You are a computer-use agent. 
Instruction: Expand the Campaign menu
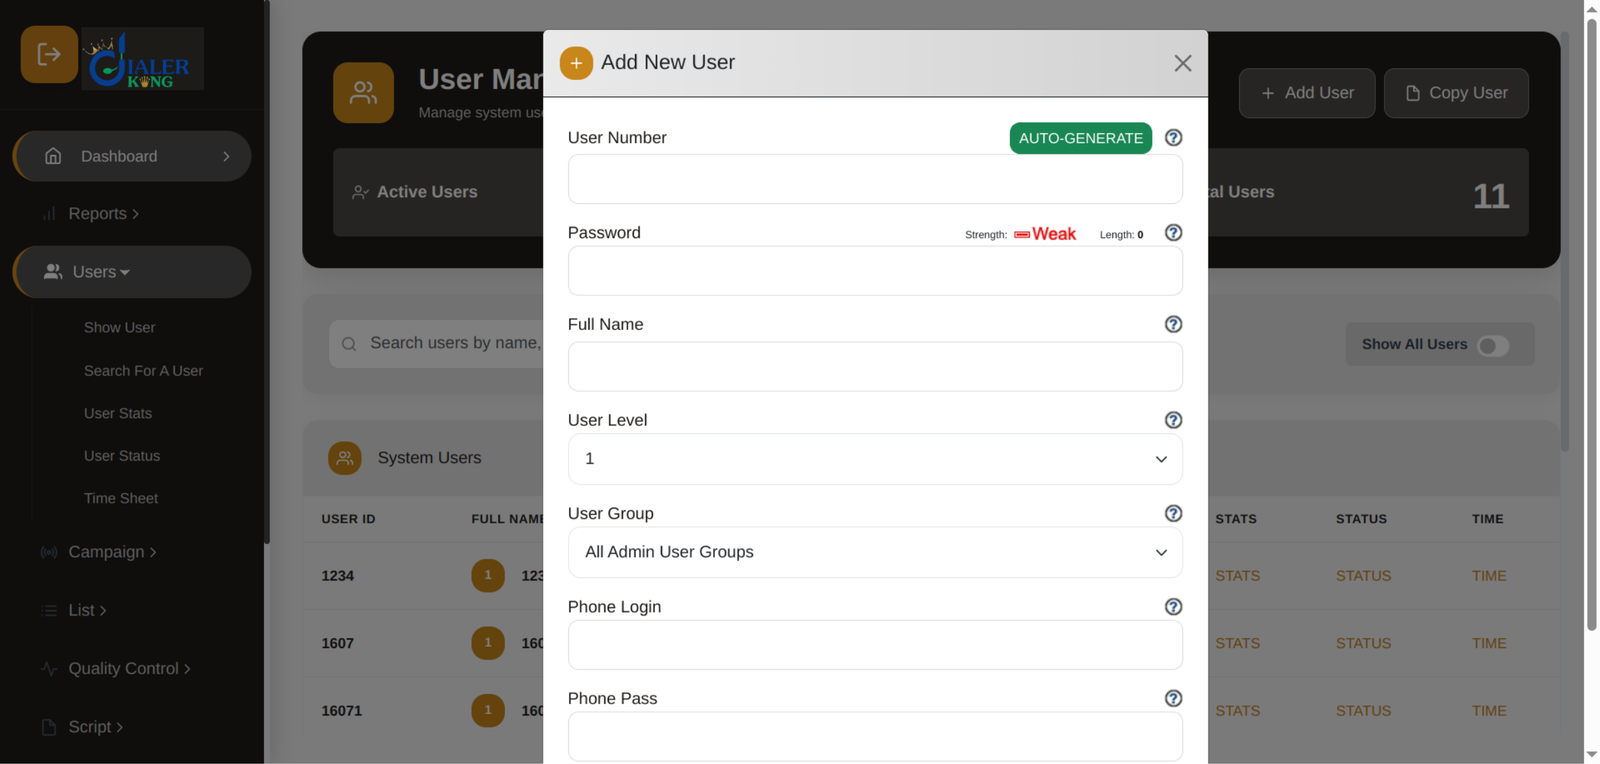coord(112,552)
